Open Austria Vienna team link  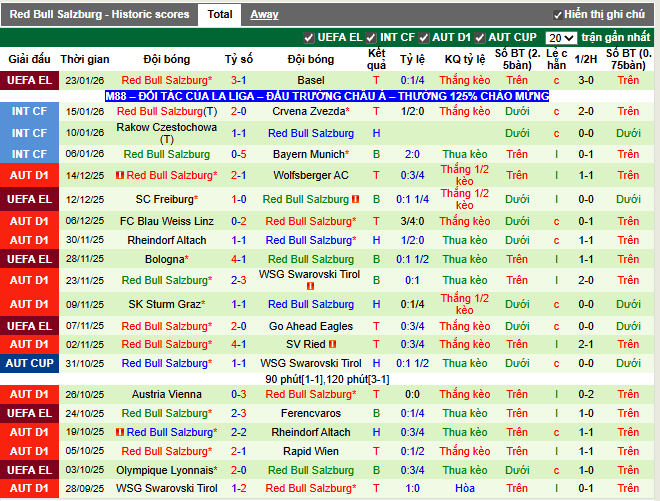(x=167, y=394)
